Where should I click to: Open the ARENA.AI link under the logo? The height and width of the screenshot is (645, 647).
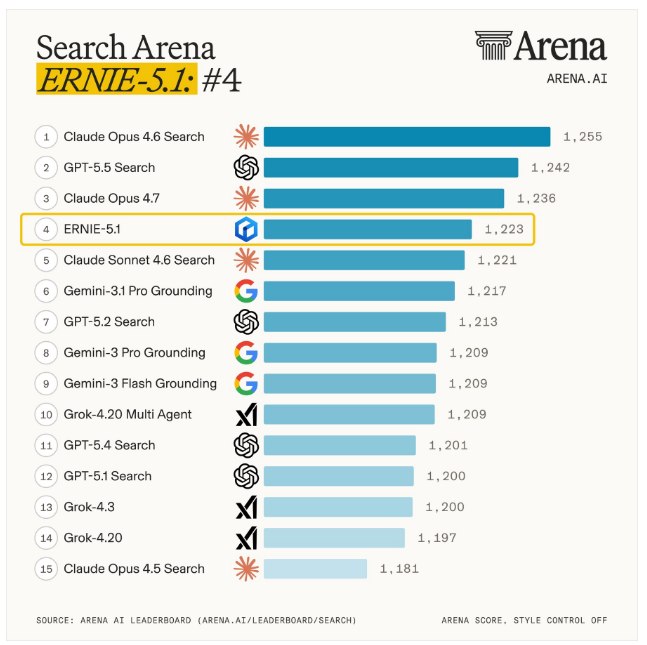coord(577,78)
